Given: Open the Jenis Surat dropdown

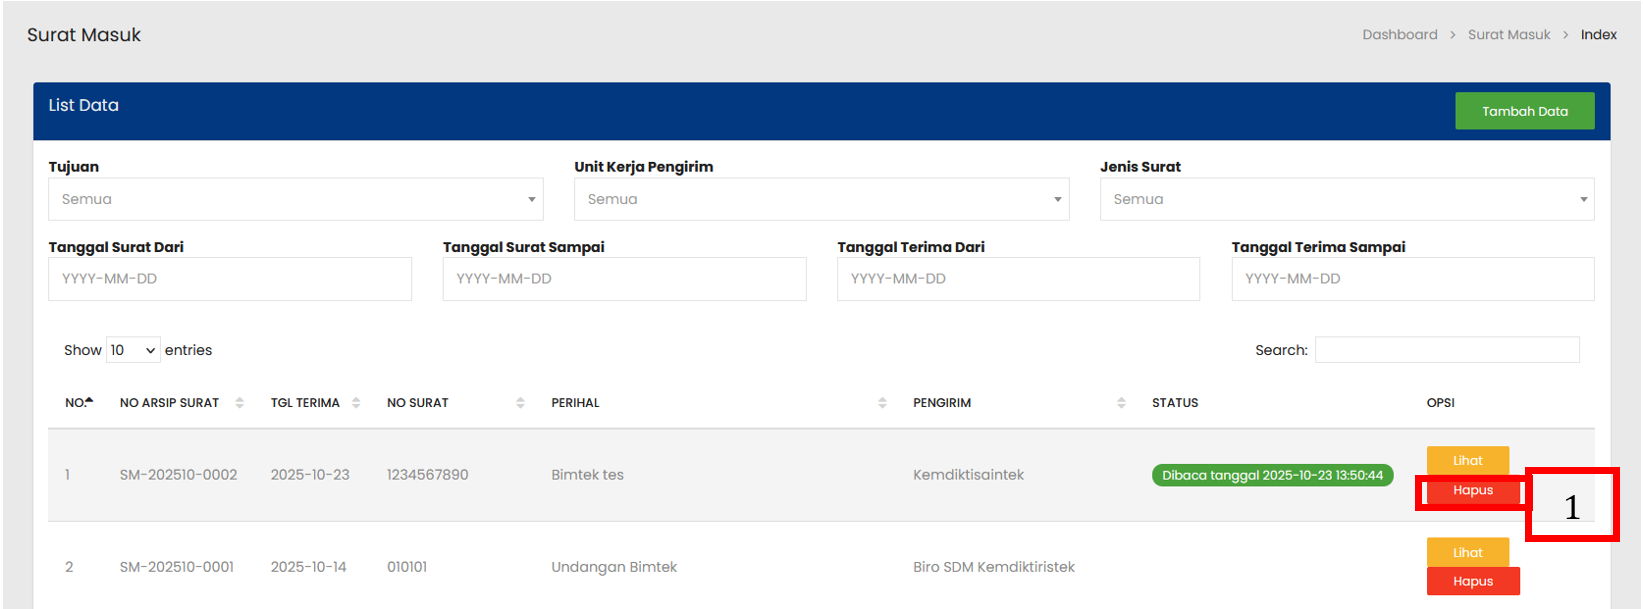Looking at the screenshot, I should pos(1346,199).
